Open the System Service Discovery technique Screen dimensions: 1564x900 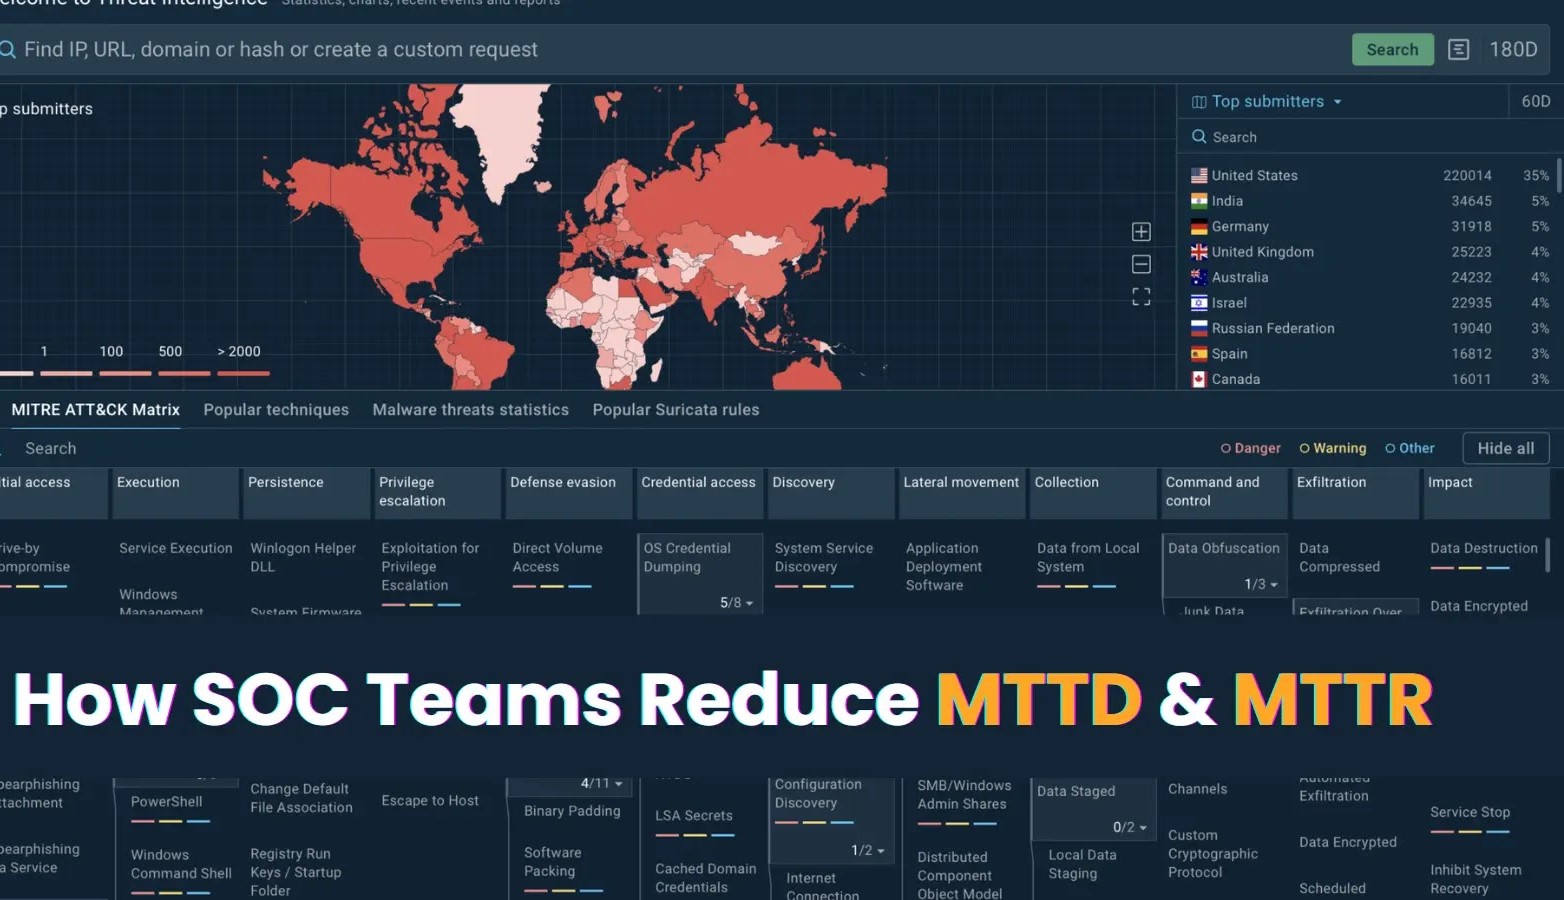(823, 557)
